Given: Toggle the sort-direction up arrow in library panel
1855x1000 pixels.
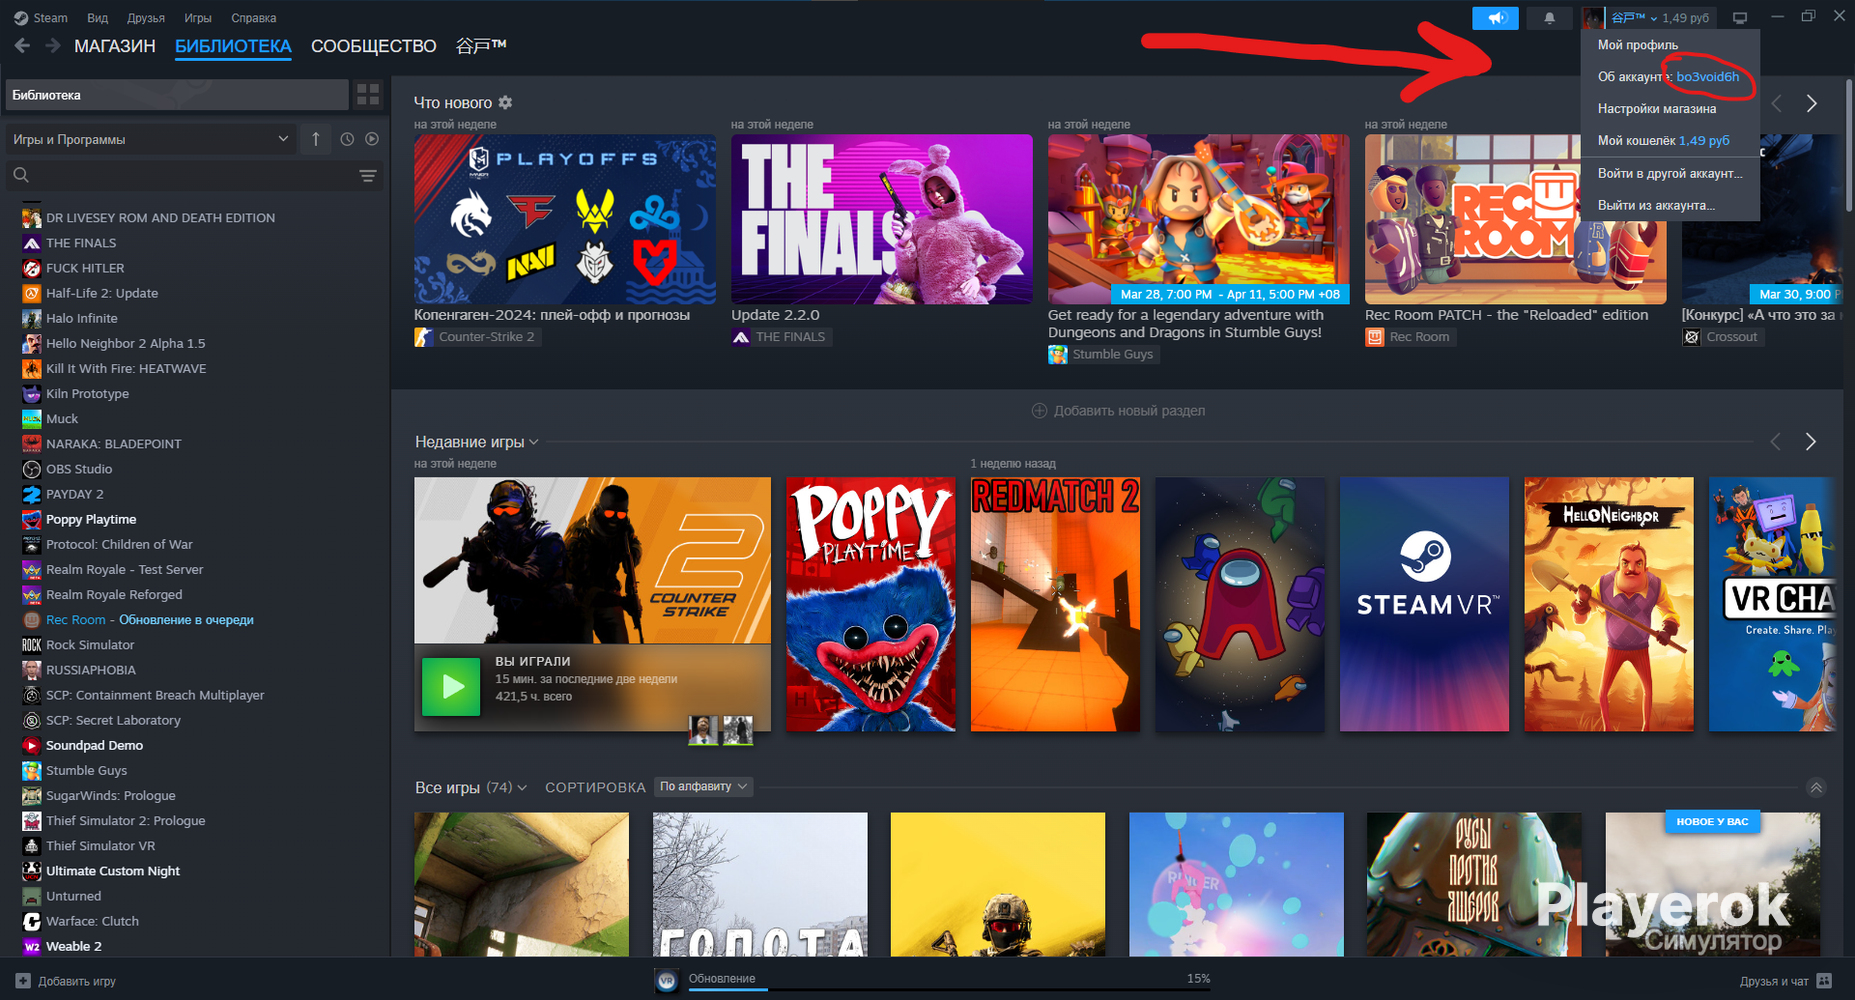Looking at the screenshot, I should click(x=316, y=139).
